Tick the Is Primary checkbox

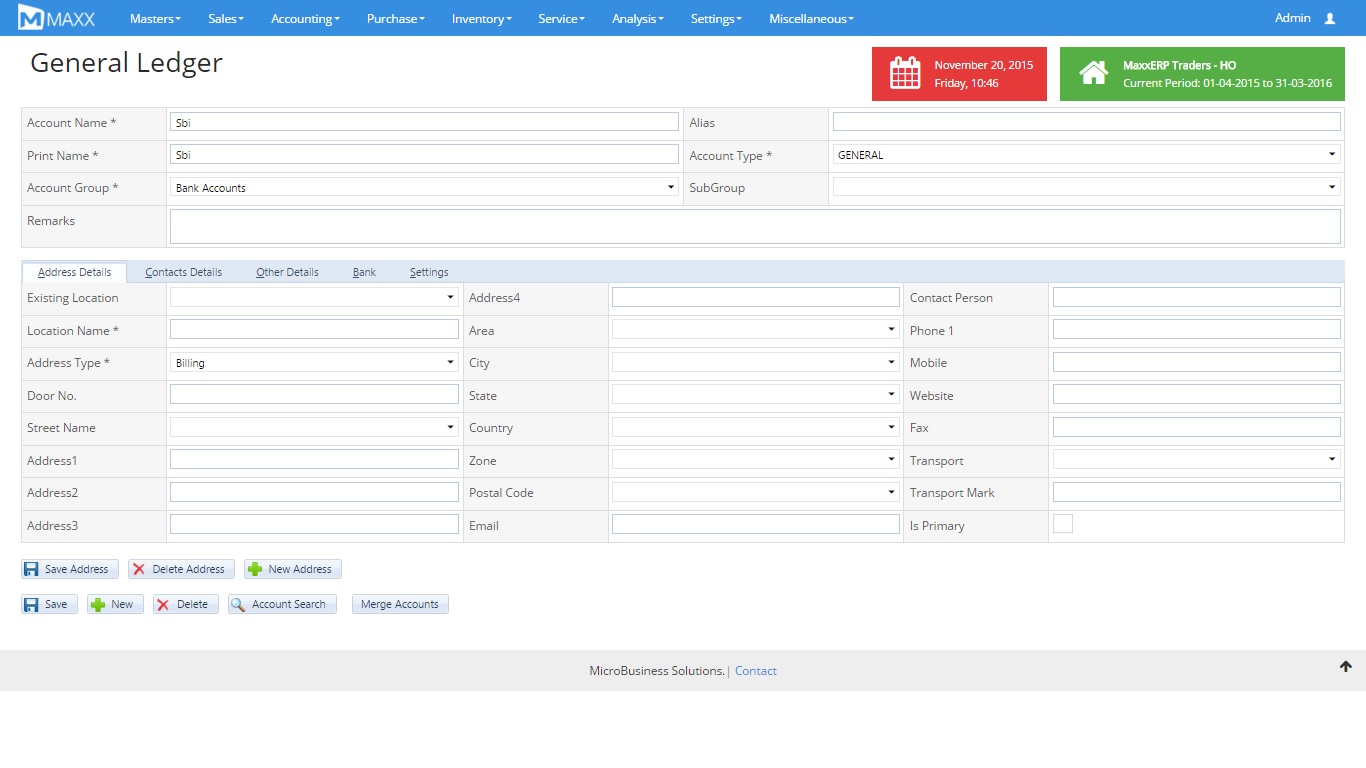pyautogui.click(x=1062, y=524)
